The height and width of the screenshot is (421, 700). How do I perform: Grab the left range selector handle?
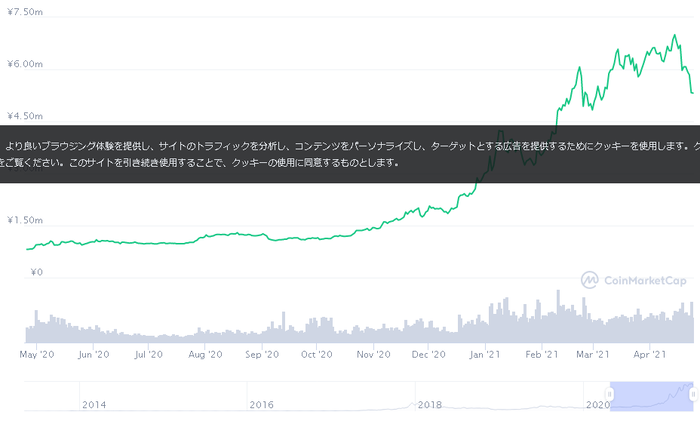(x=609, y=394)
